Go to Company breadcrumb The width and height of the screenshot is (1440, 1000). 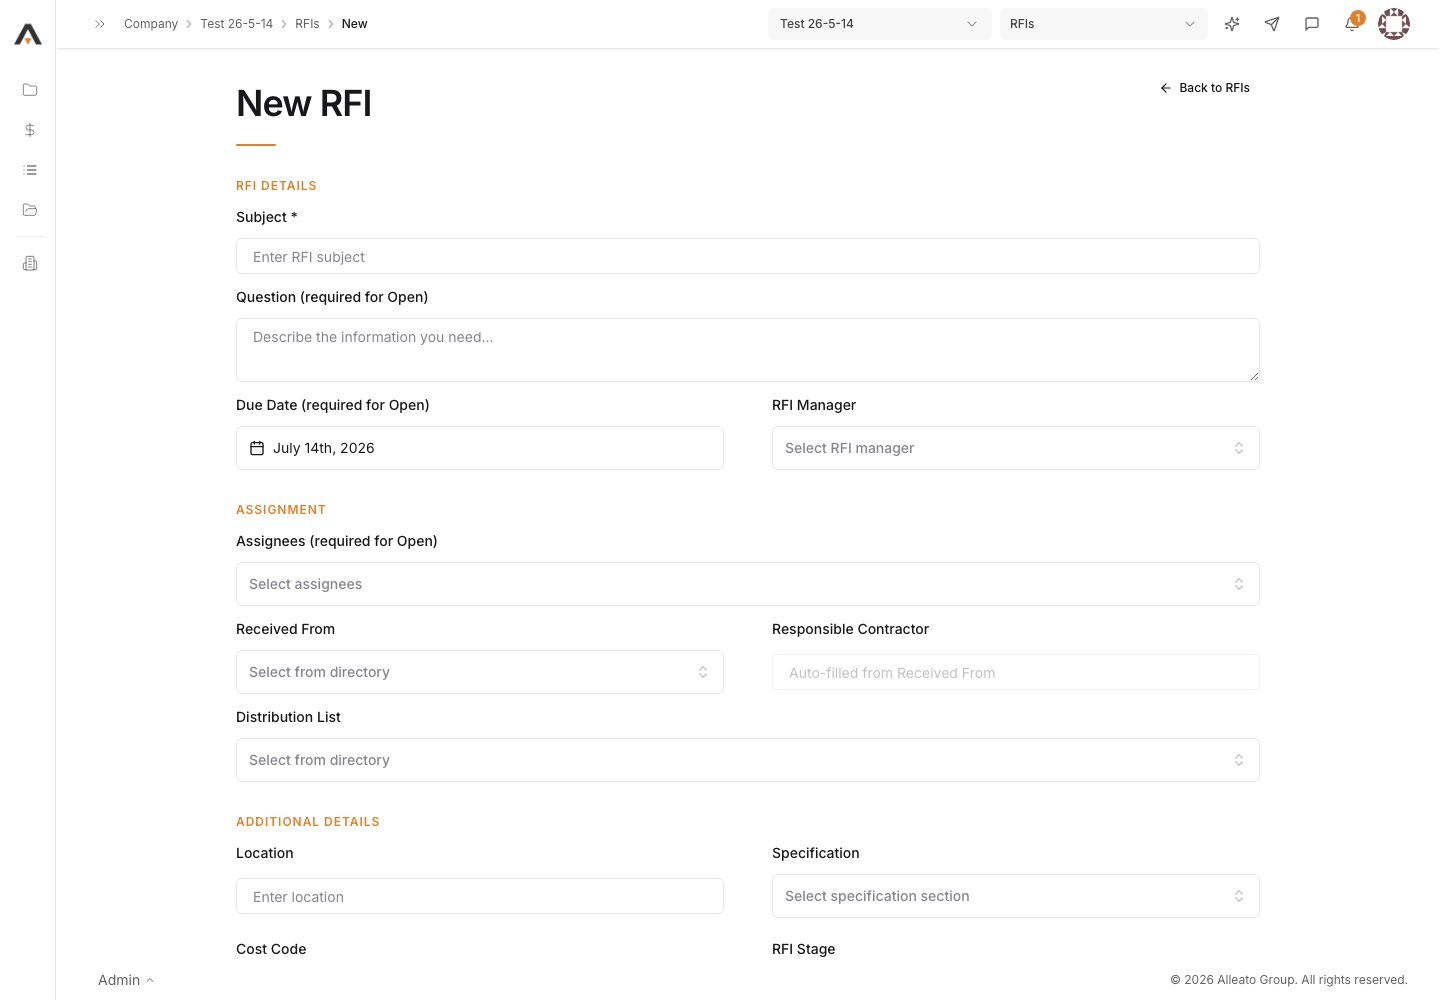point(151,24)
